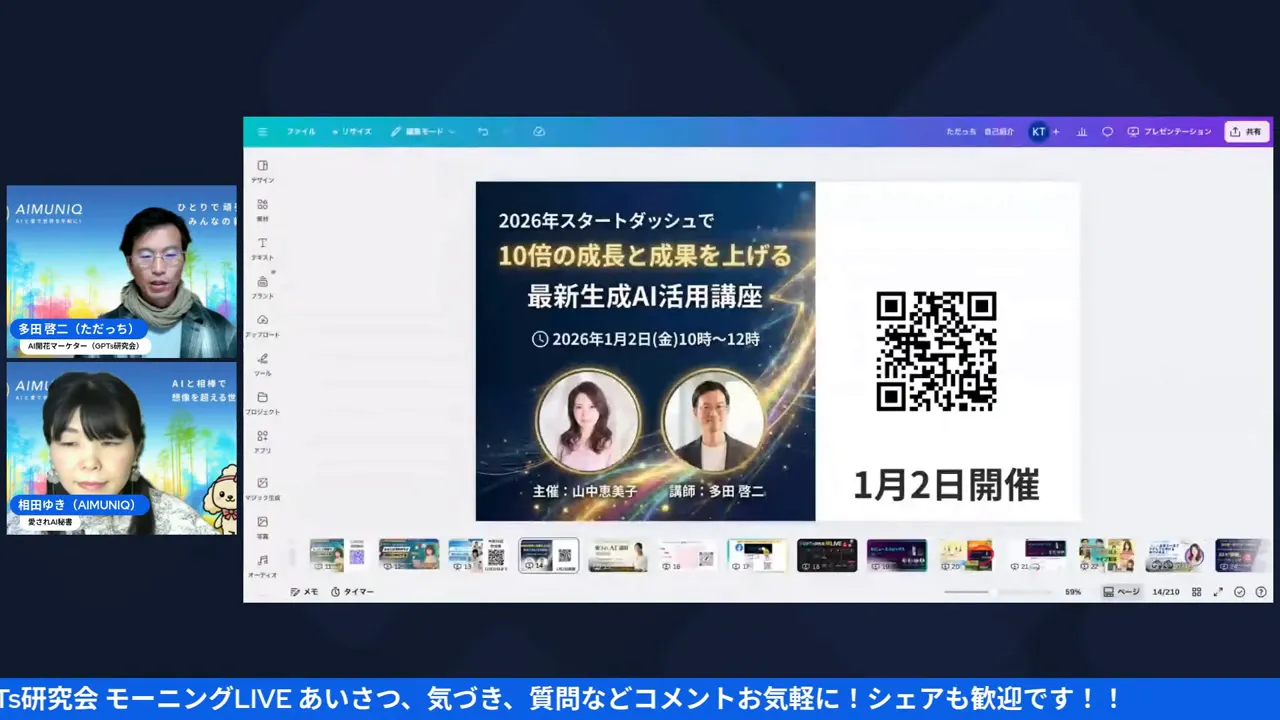
Task: Open the オーディオ (Audio) panel
Action: tap(262, 565)
